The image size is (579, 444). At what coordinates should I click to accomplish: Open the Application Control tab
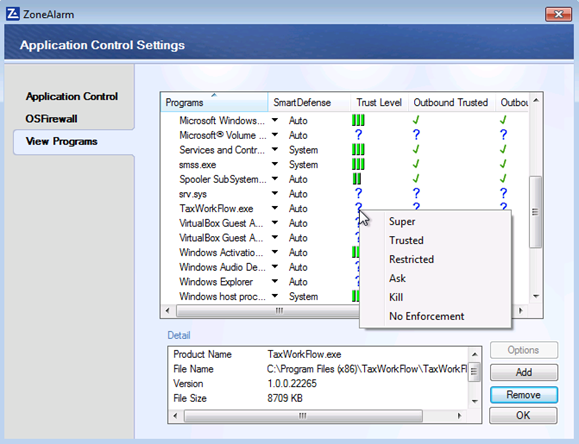(72, 96)
